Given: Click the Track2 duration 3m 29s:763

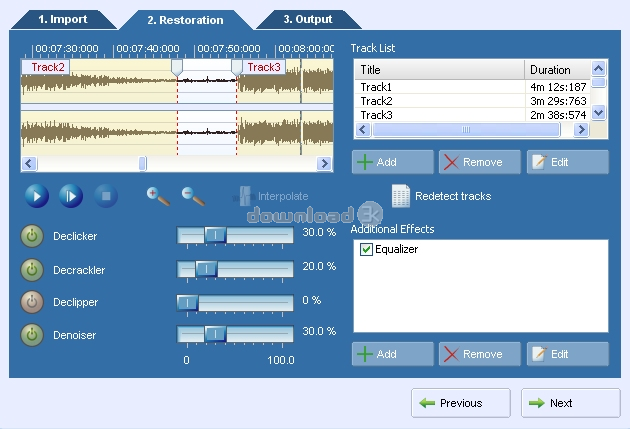Looking at the screenshot, I should [558, 101].
